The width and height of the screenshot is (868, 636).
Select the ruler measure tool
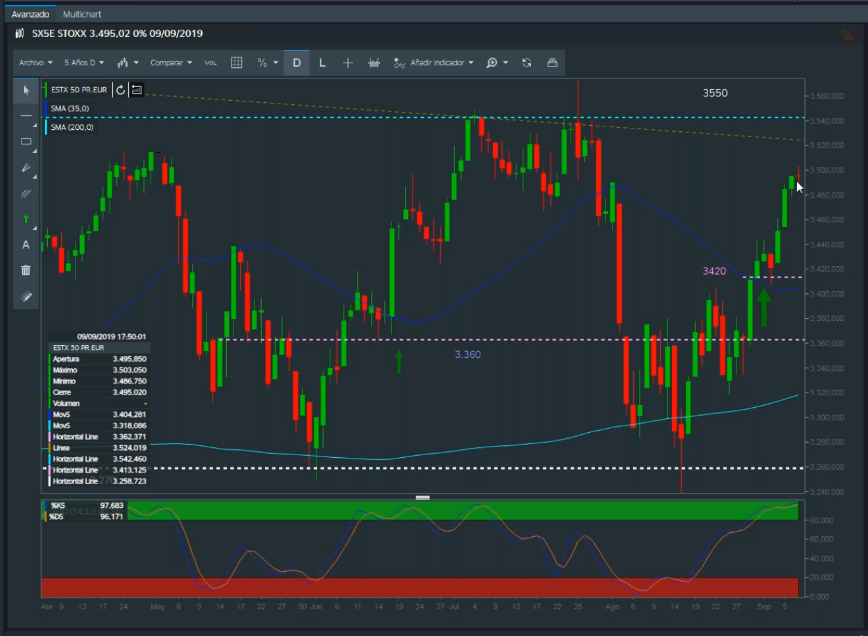click(26, 296)
